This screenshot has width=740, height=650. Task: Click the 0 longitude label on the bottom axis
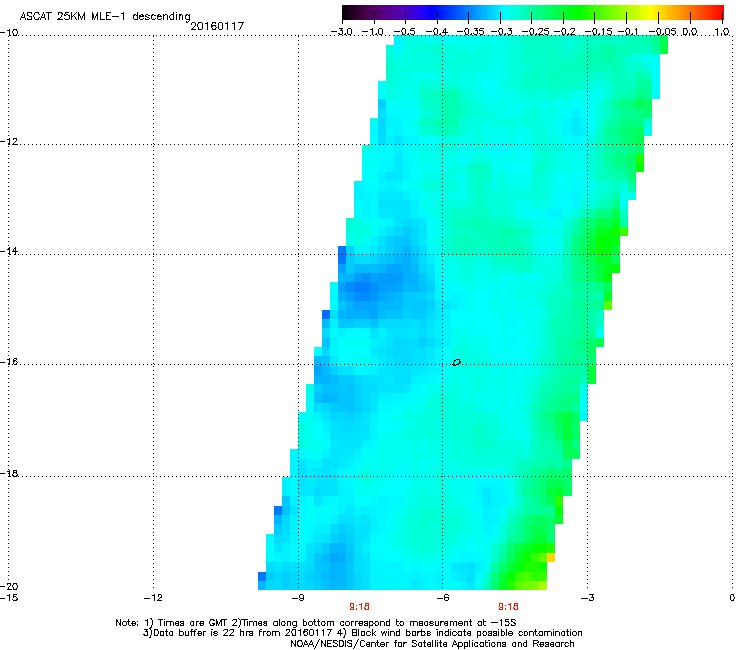(x=732, y=598)
